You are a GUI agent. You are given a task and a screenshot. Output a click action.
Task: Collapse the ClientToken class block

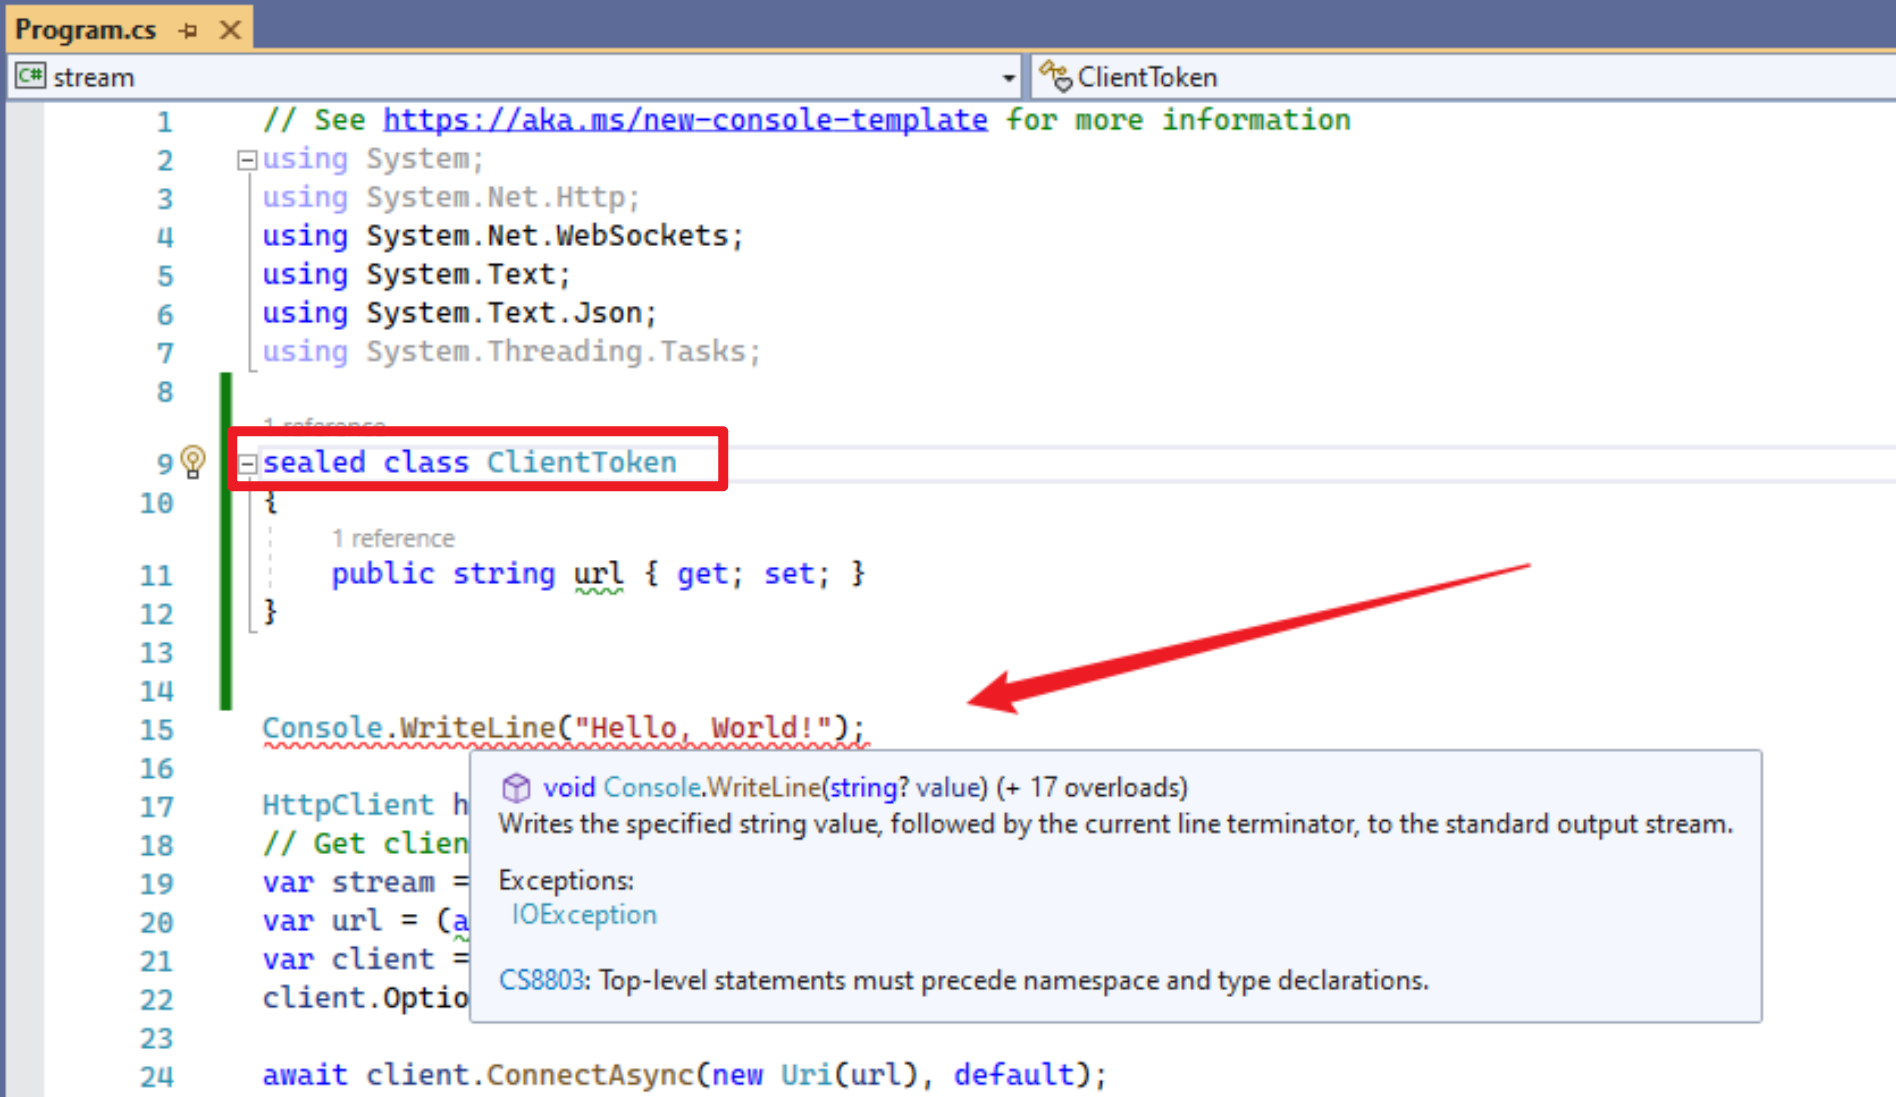[246, 463]
